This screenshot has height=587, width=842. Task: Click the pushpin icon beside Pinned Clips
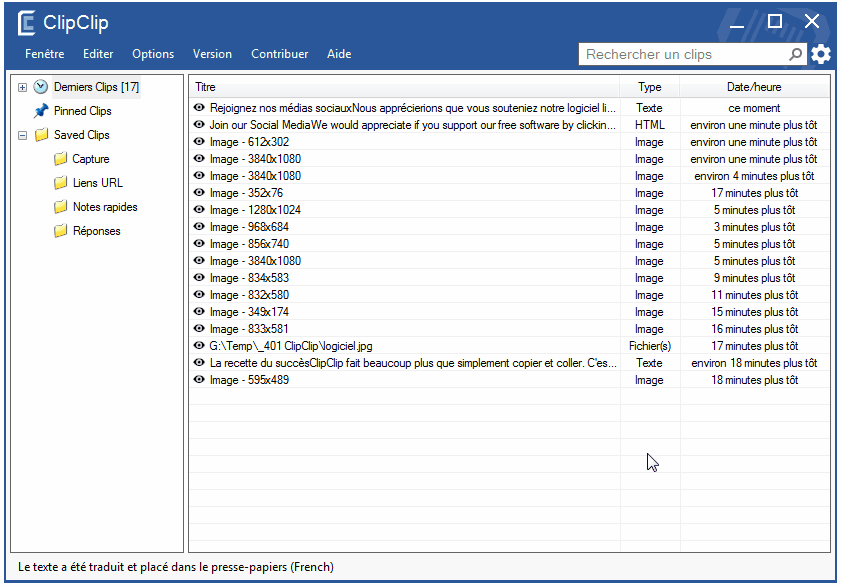(41, 111)
